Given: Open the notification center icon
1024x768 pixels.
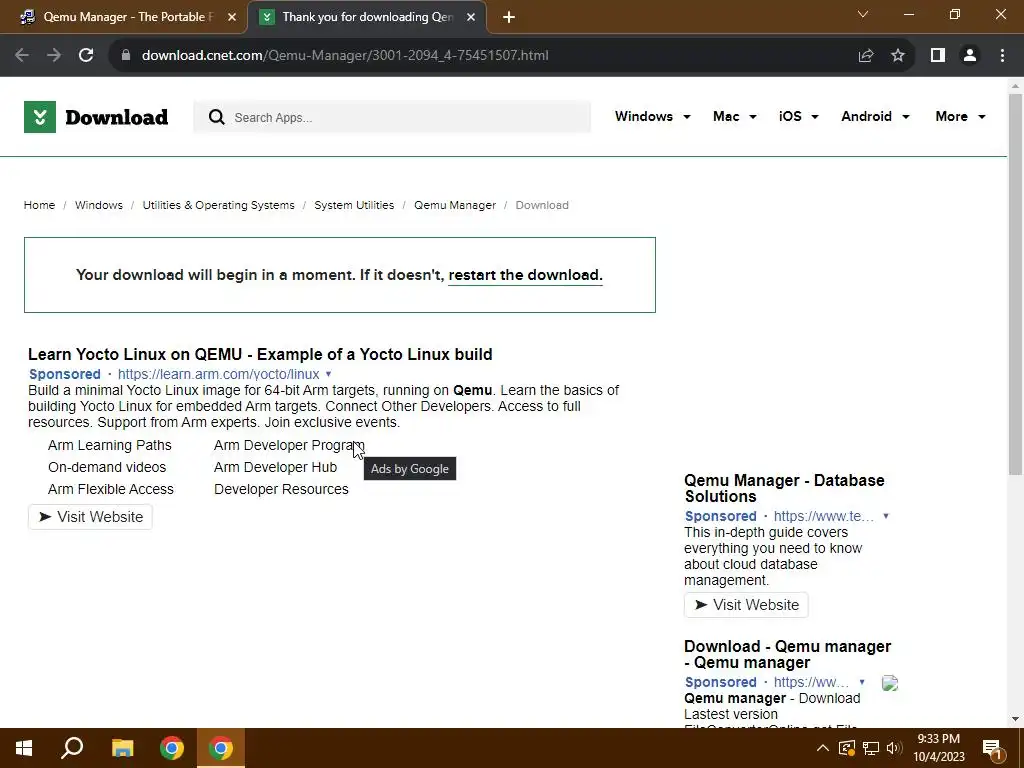Looking at the screenshot, I should pos(993,749).
